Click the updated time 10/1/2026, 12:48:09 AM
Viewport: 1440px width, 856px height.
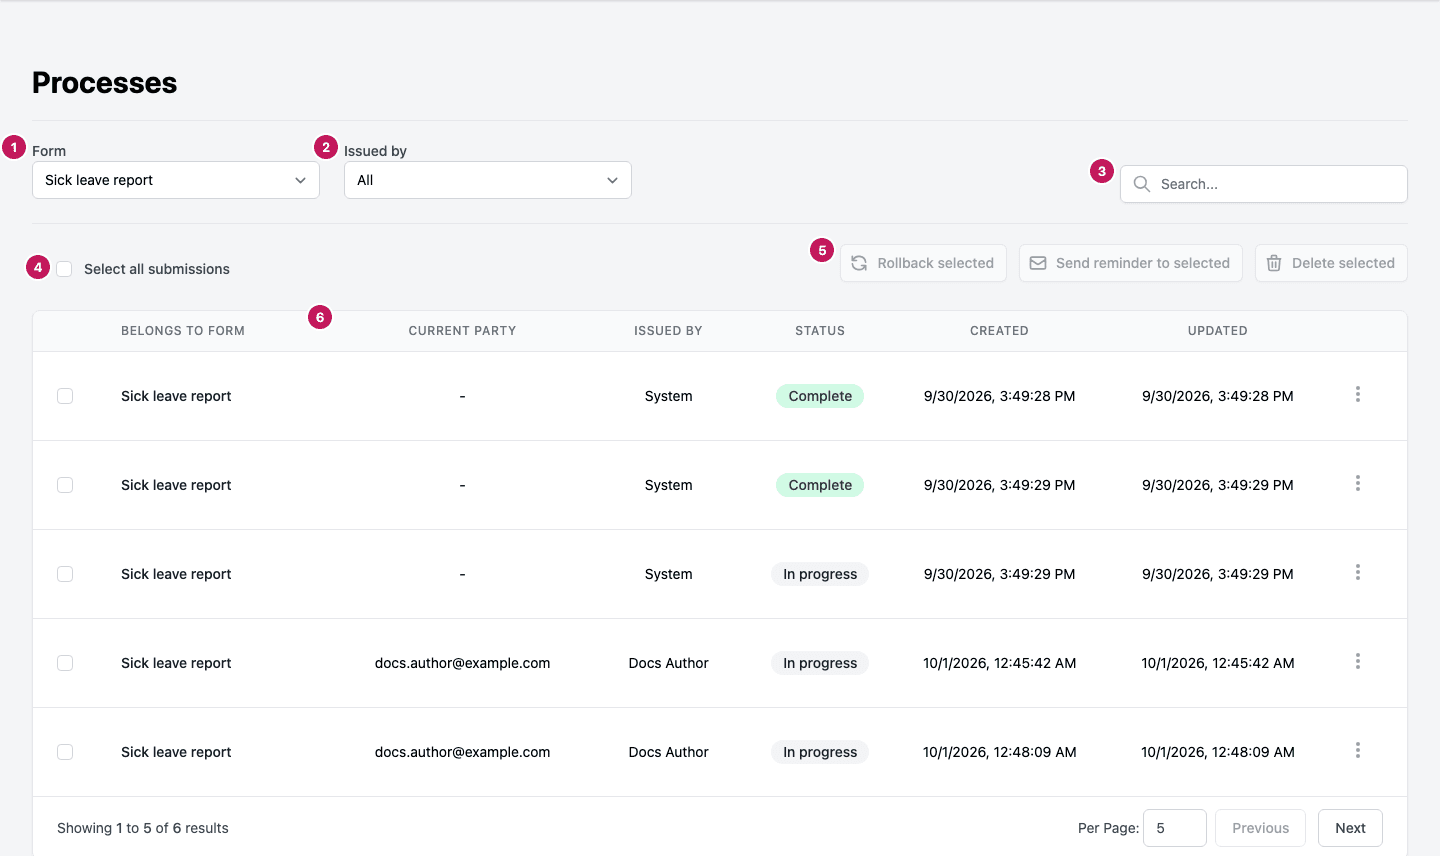(x=1218, y=752)
